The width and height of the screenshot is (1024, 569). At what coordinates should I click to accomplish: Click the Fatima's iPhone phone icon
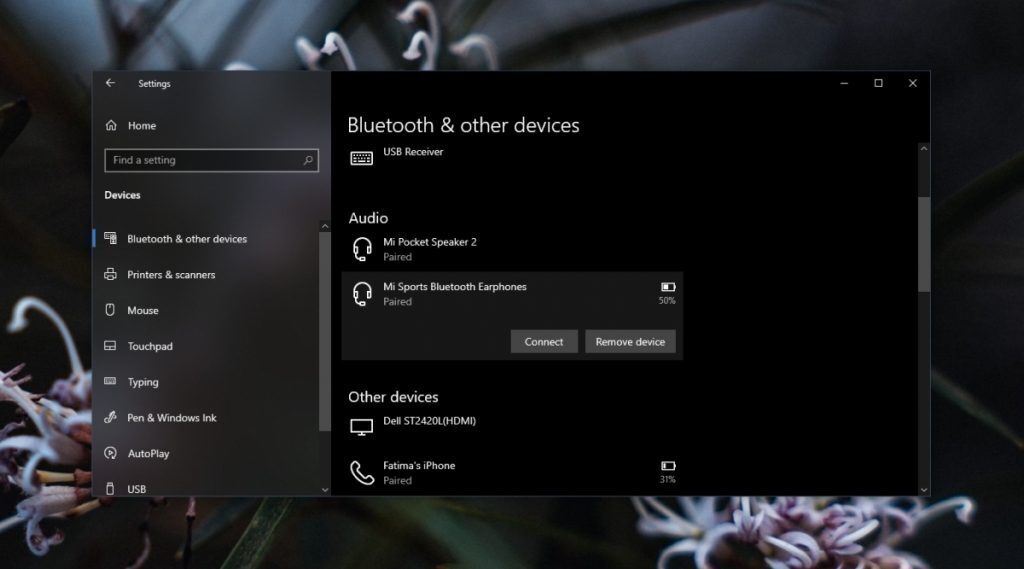[362, 472]
